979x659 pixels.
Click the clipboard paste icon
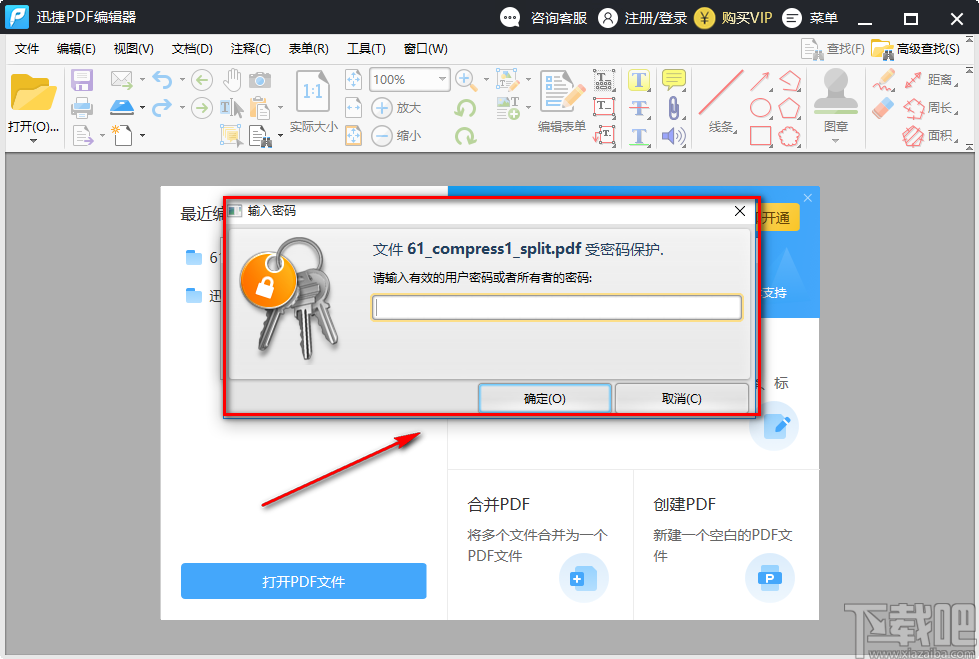tap(260, 107)
